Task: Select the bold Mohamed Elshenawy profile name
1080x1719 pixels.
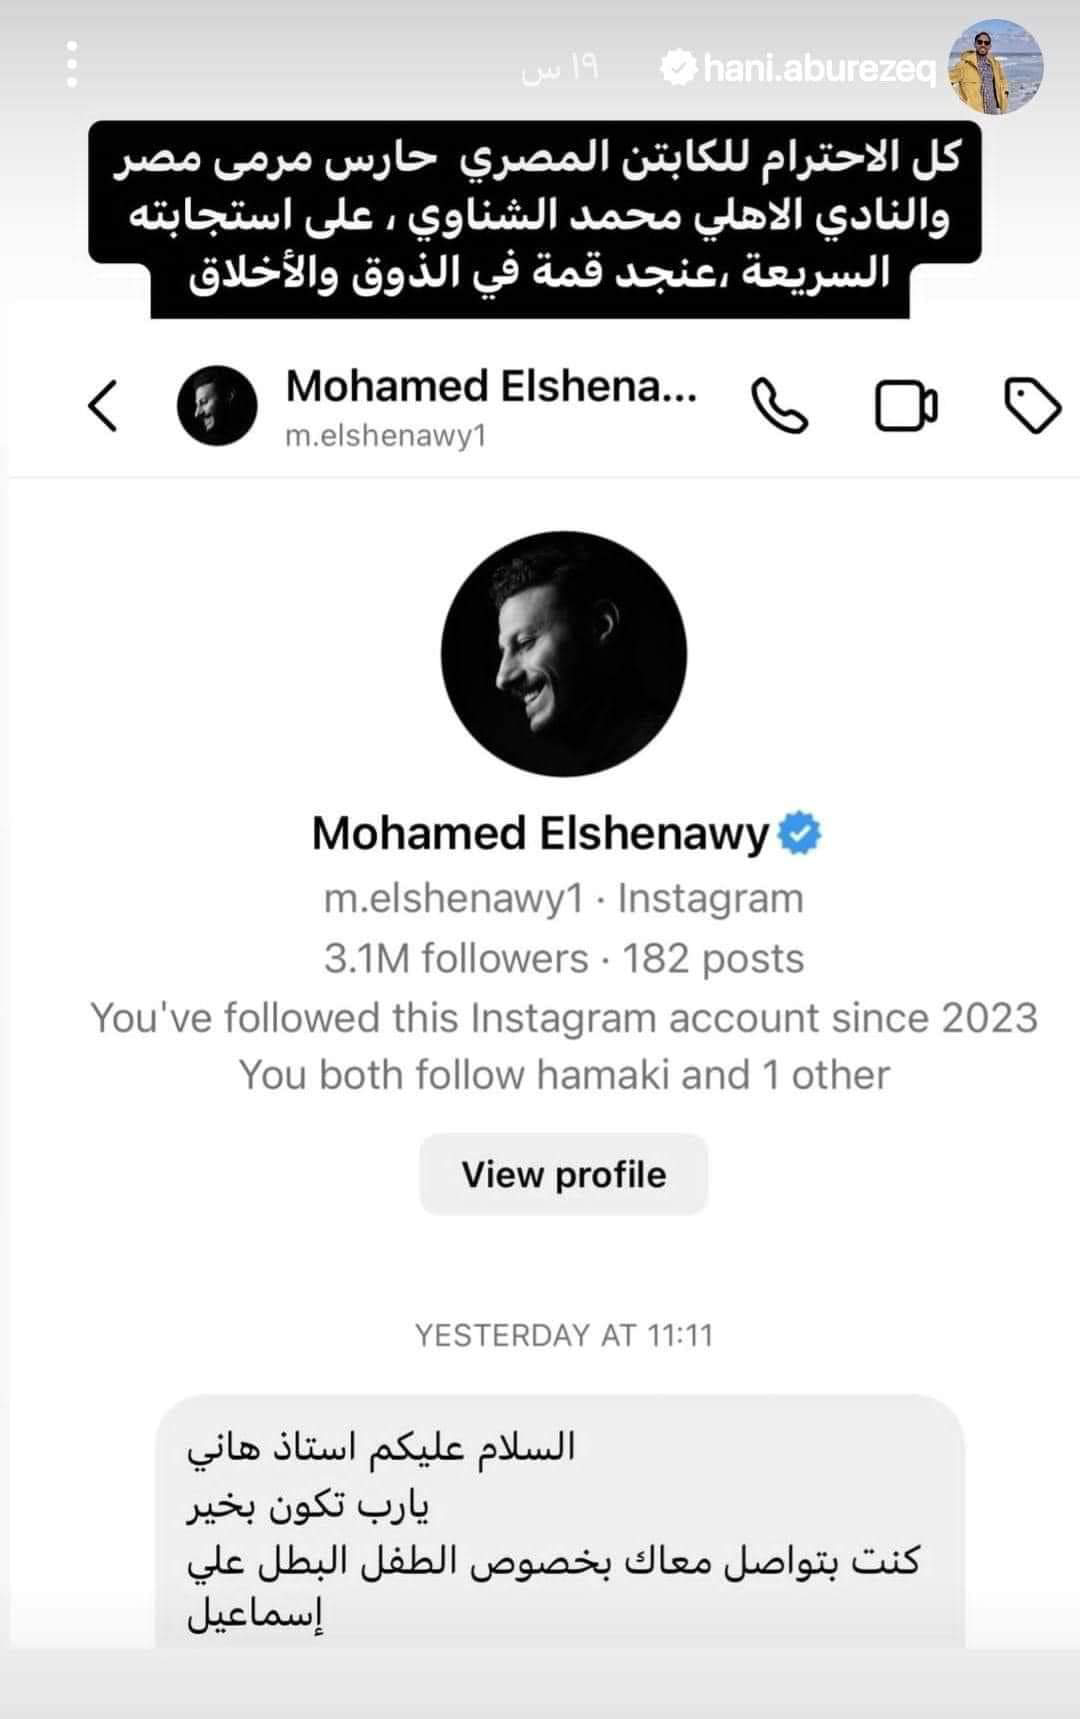Action: point(540,835)
